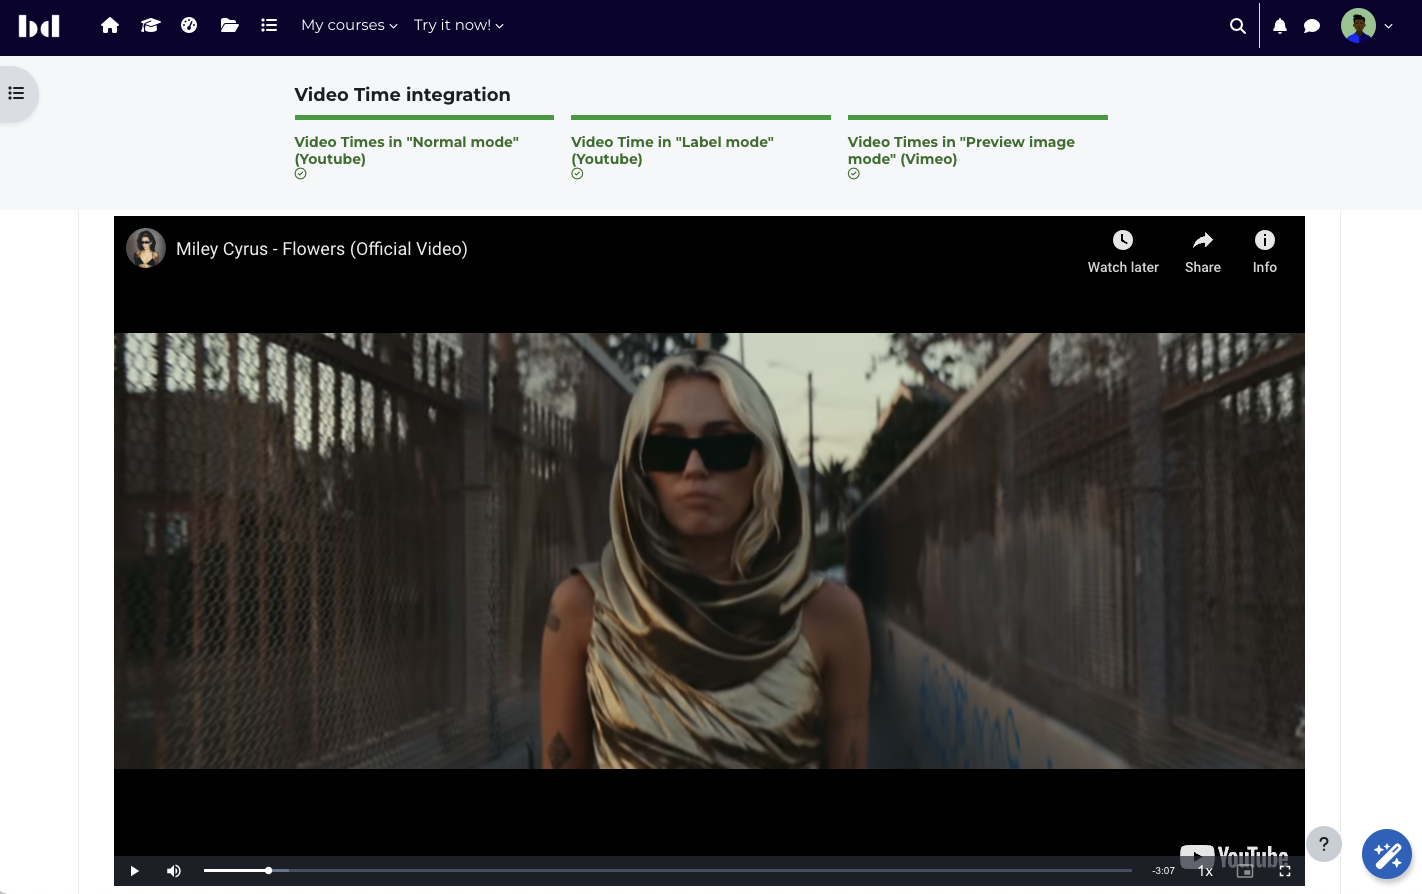
Task: Open the dashboard gauge icon
Action: (189, 25)
